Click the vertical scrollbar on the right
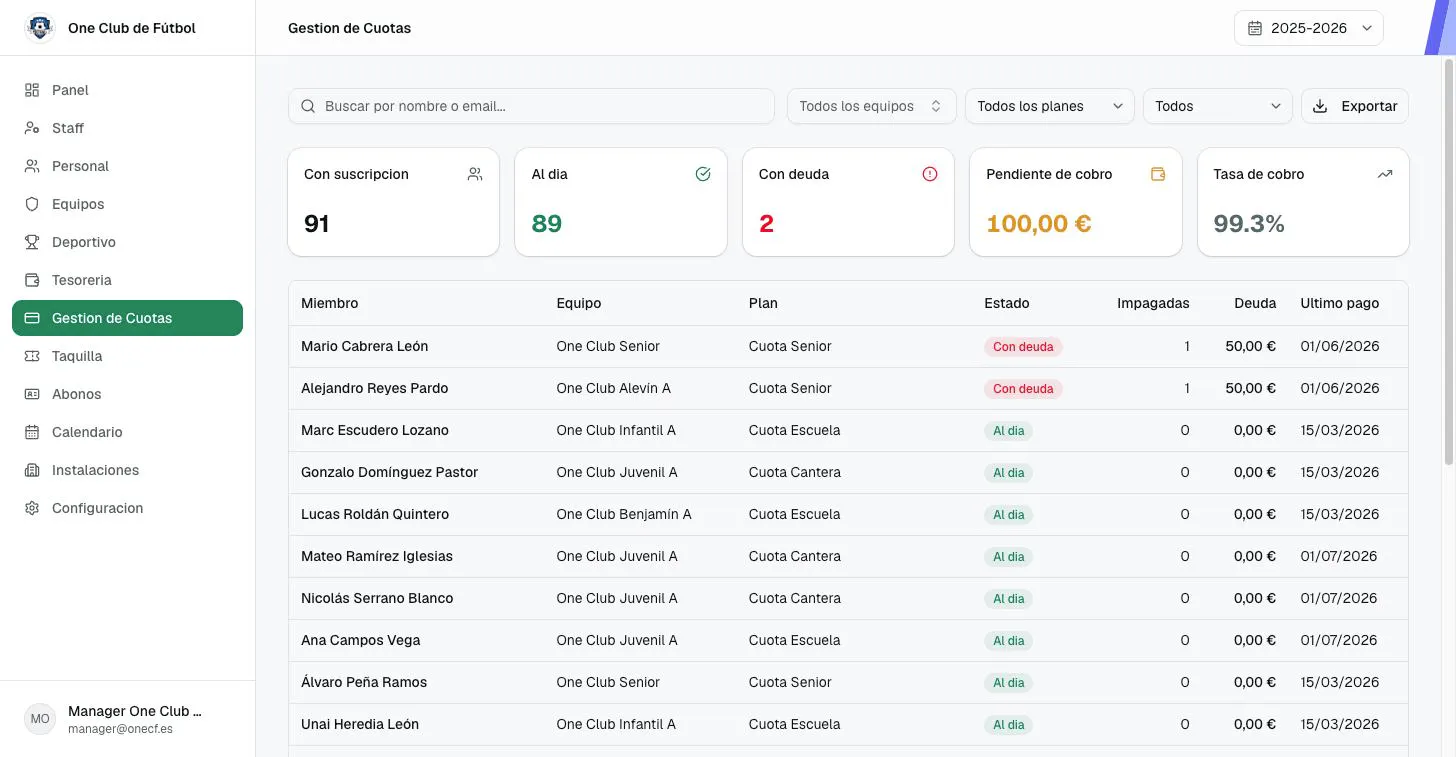This screenshot has width=1456, height=757. coord(1450,260)
